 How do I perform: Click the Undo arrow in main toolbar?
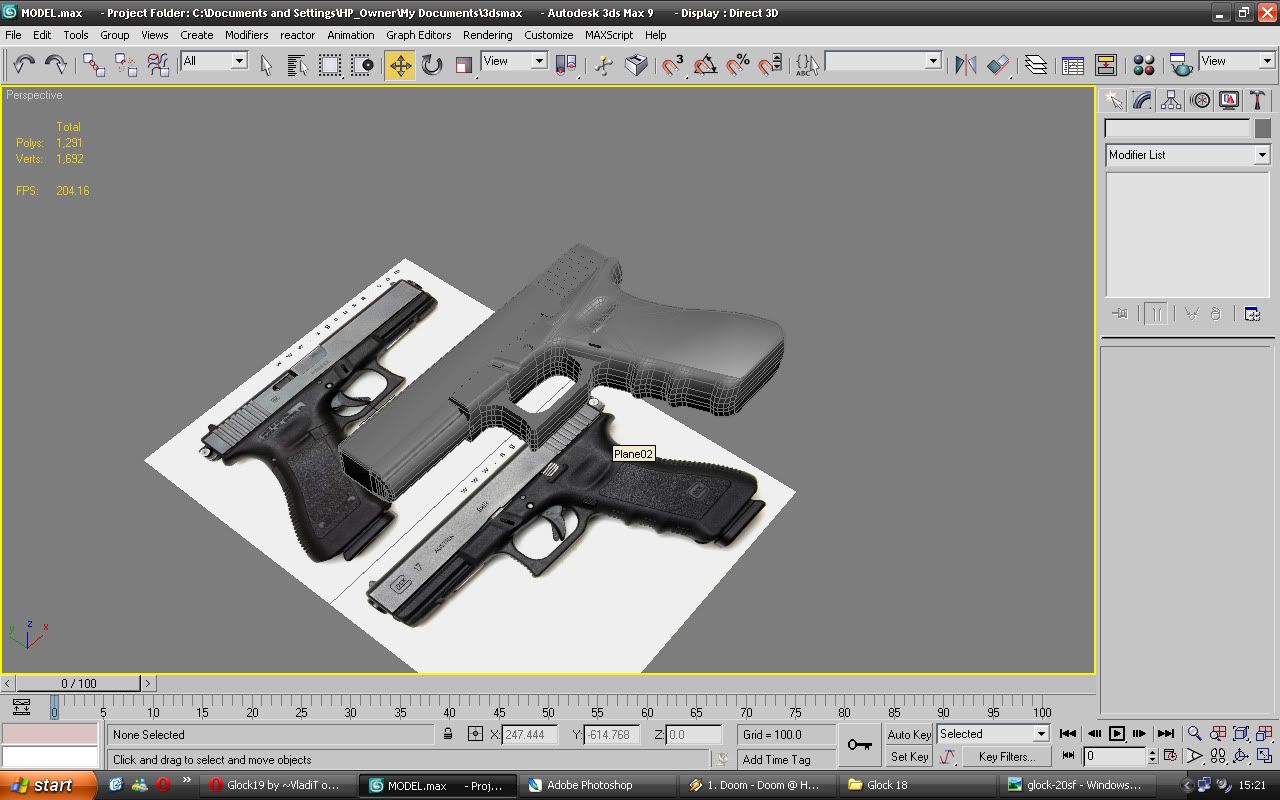click(x=24, y=65)
